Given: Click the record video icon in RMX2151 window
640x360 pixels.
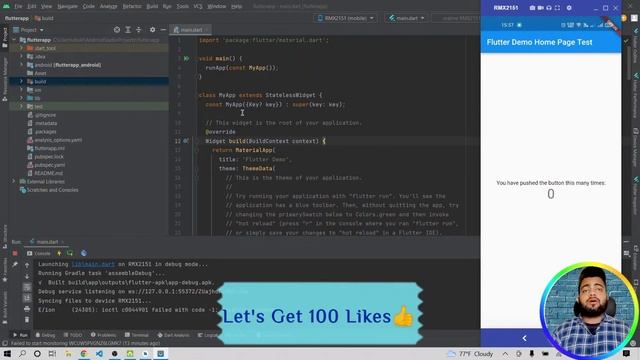Looking at the screenshot, I should pos(540,8).
